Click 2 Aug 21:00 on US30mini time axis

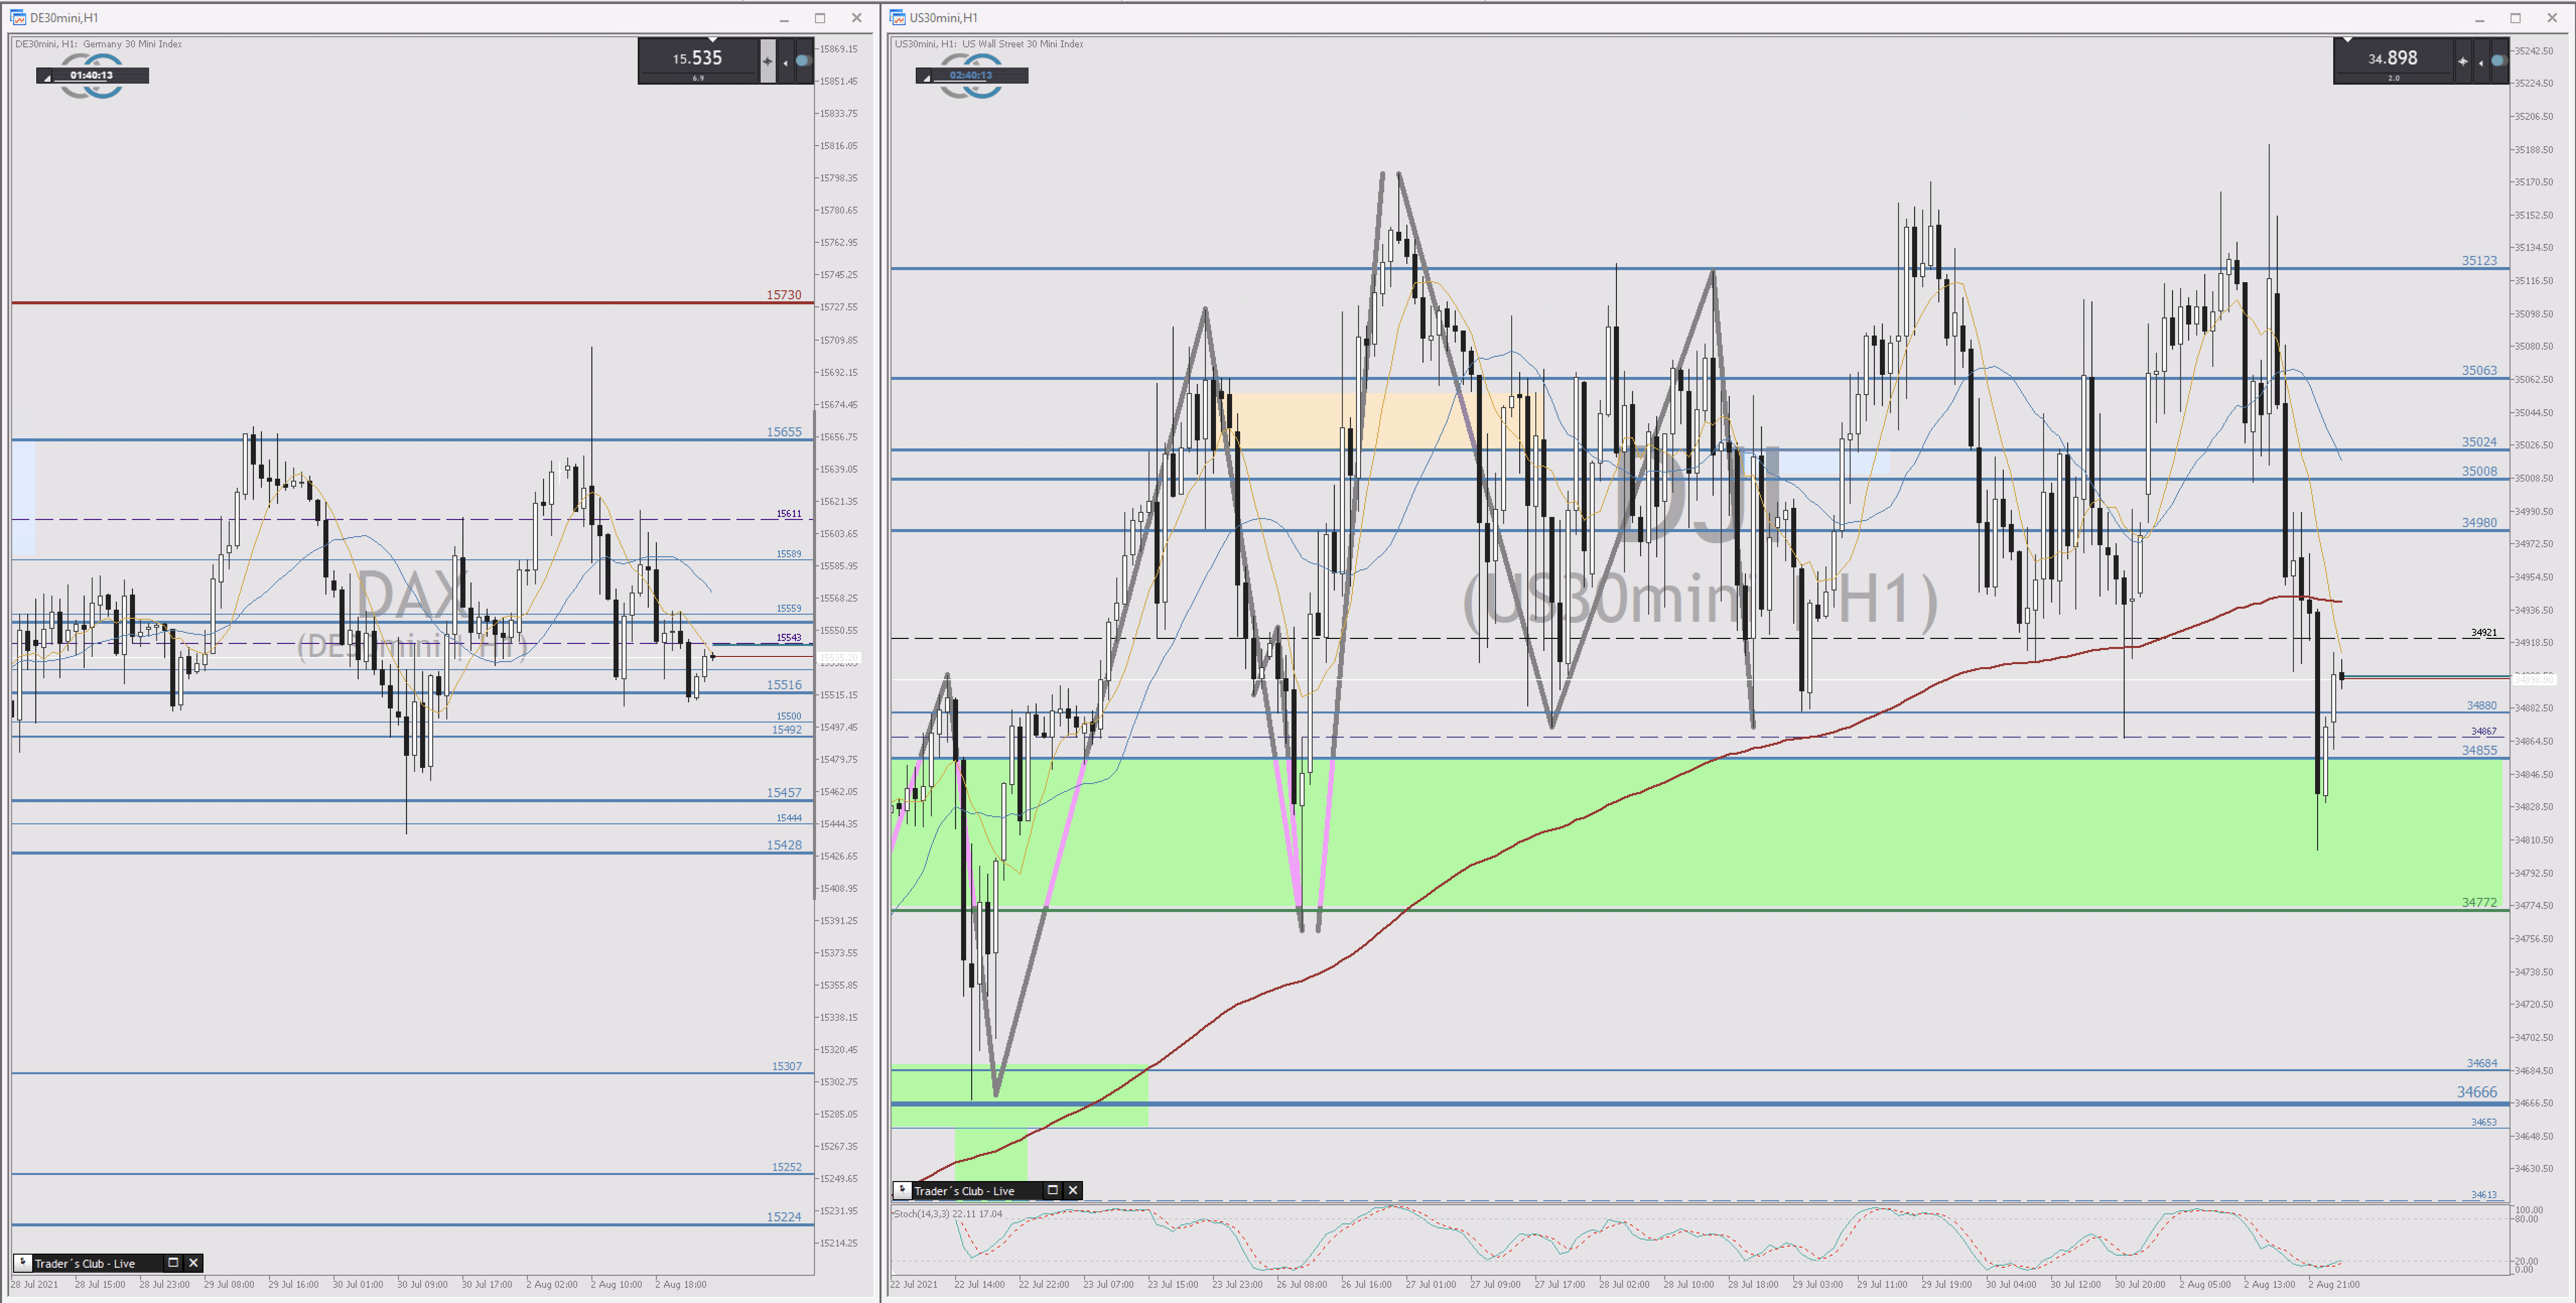click(2334, 1284)
